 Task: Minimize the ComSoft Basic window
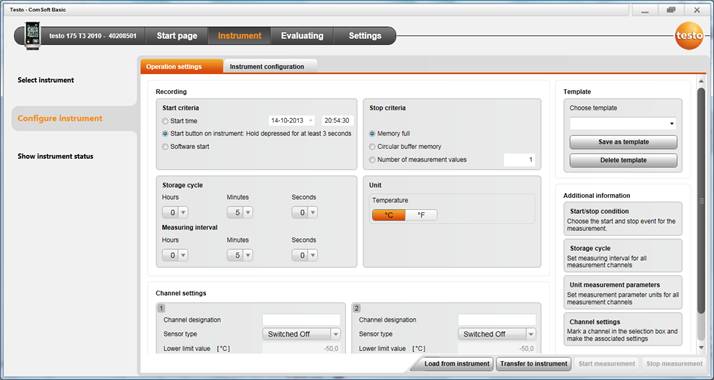(x=645, y=10)
